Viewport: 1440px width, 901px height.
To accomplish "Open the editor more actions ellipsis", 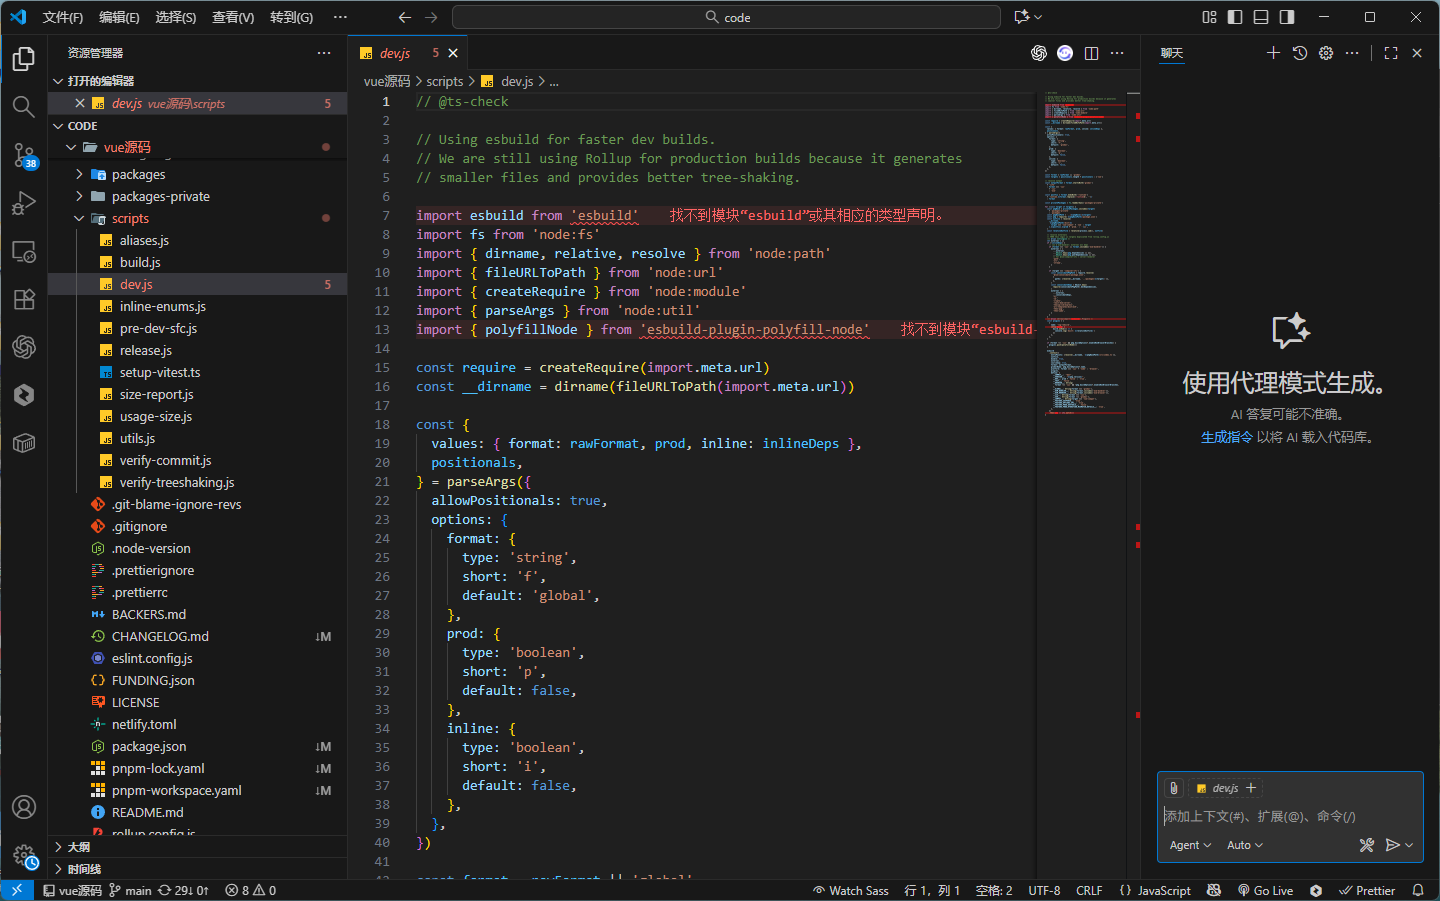I will (1117, 53).
